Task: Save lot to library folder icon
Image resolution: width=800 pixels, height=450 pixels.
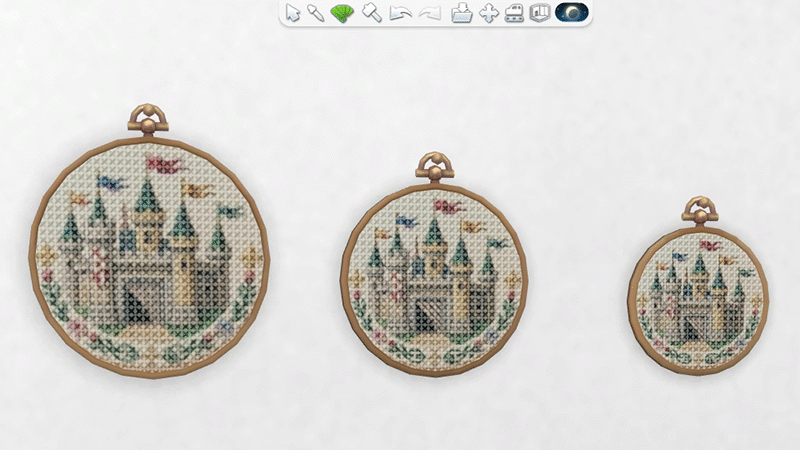Action: tap(462, 13)
